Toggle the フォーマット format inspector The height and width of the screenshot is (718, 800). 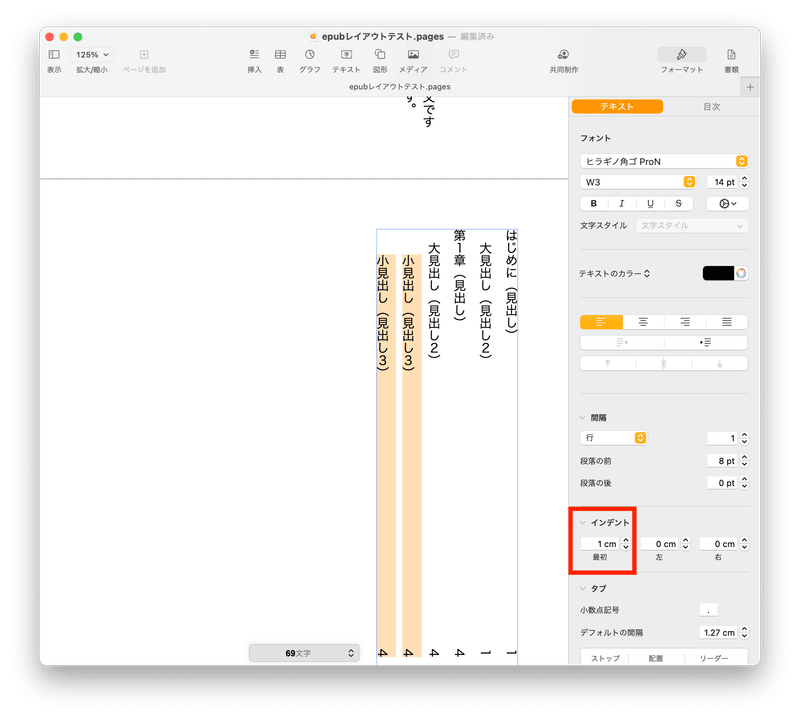tap(682, 55)
